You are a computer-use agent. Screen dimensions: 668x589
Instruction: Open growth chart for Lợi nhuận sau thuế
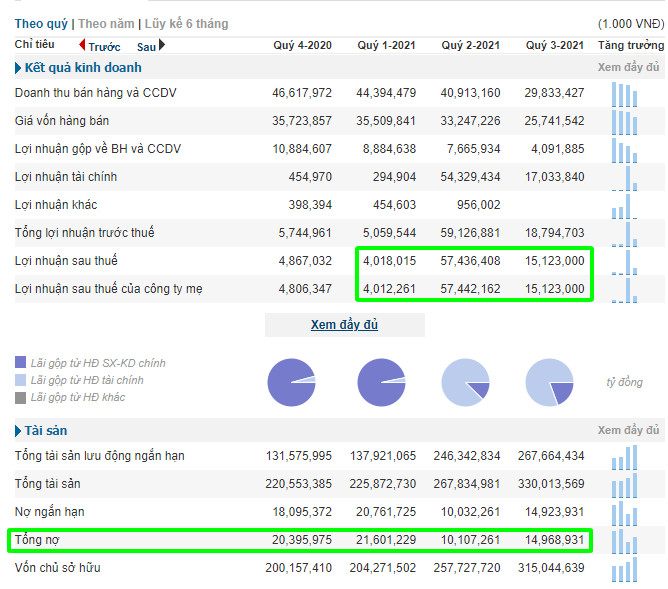(625, 262)
